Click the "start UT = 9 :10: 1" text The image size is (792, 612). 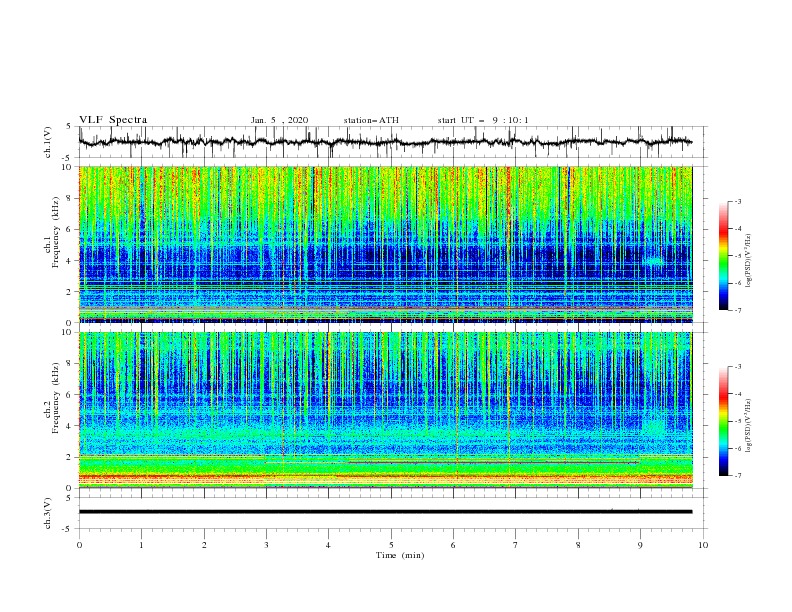tap(483, 120)
